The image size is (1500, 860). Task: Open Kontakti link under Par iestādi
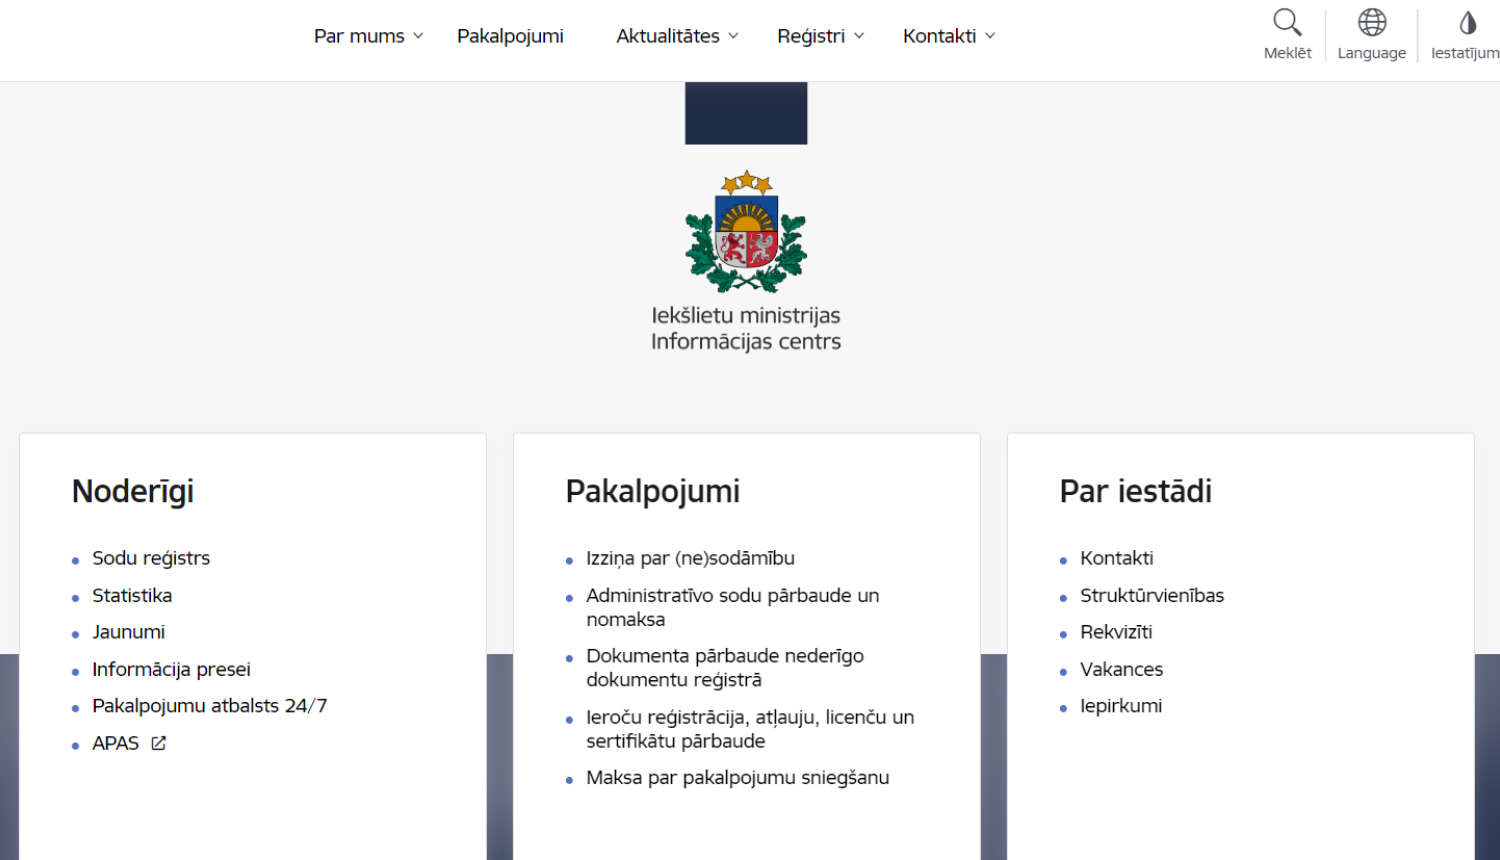[x=1116, y=558]
